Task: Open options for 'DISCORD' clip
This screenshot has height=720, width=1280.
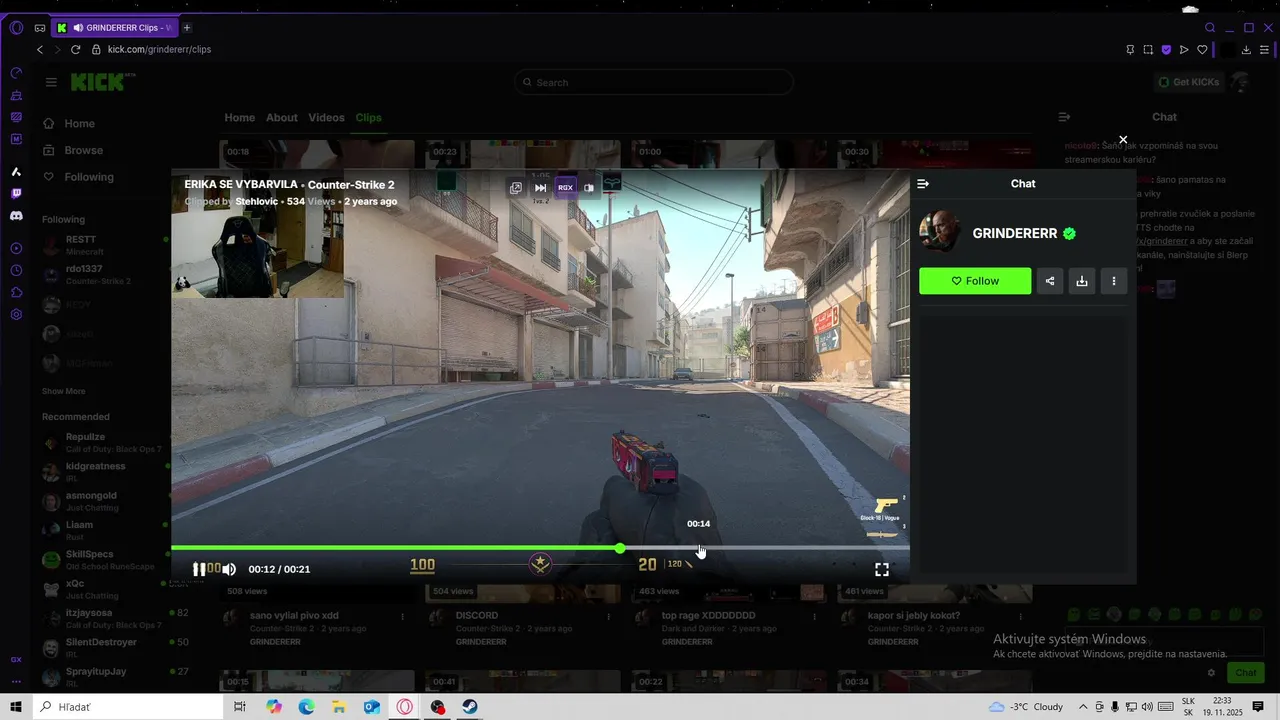Action: coord(609,616)
